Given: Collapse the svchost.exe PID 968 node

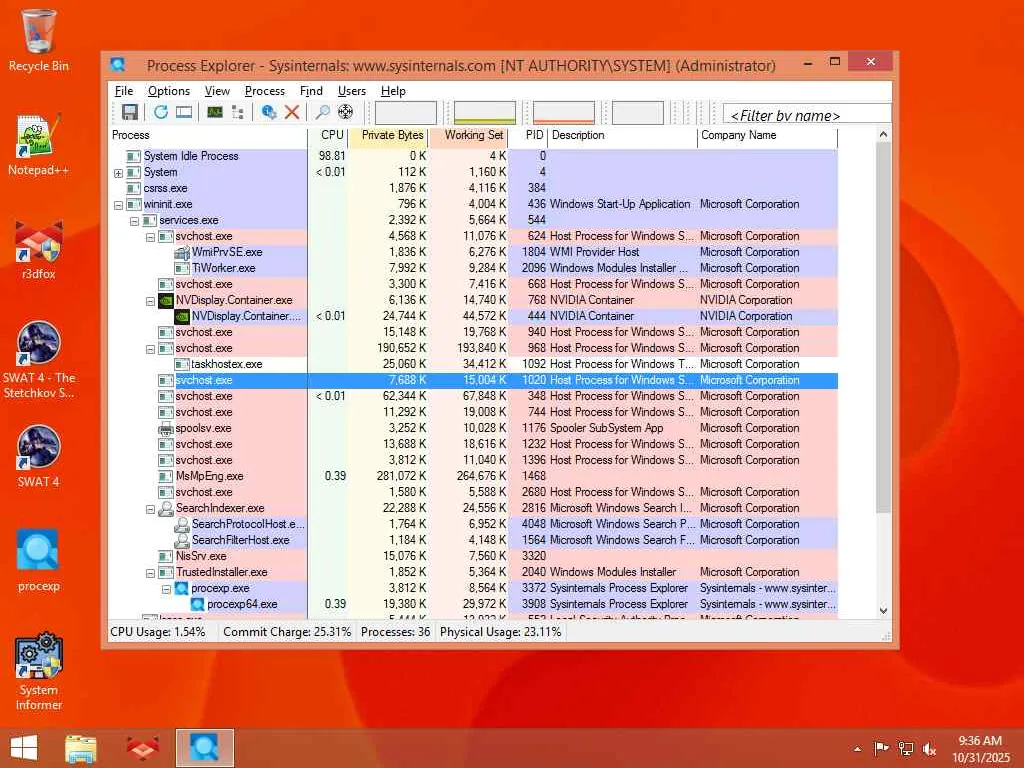Looking at the screenshot, I should 150,349.
